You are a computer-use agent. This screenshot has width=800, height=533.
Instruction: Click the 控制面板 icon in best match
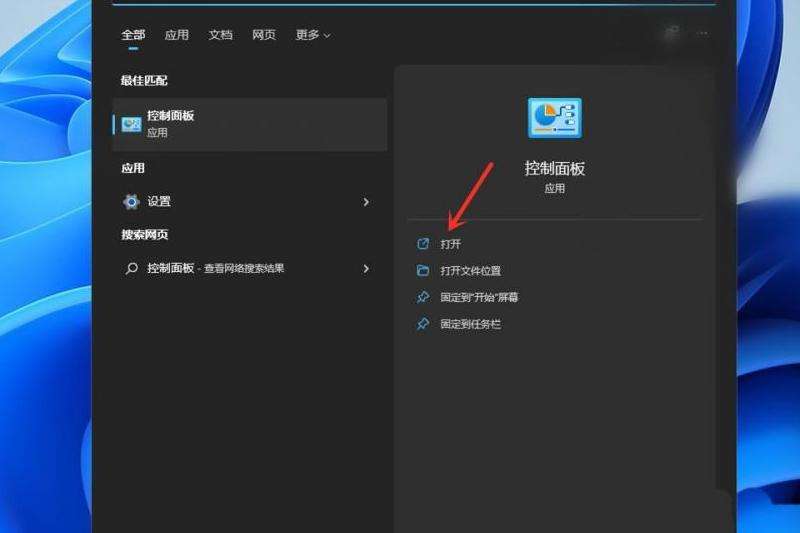(131, 124)
